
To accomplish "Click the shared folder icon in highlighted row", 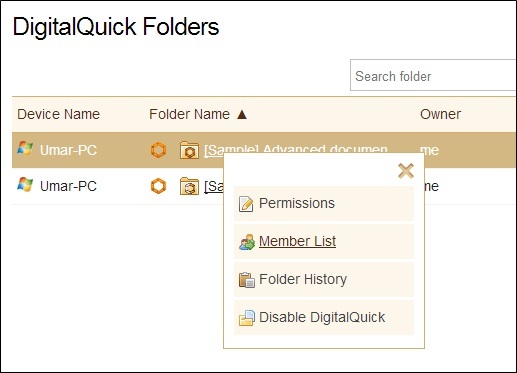I will click(189, 150).
